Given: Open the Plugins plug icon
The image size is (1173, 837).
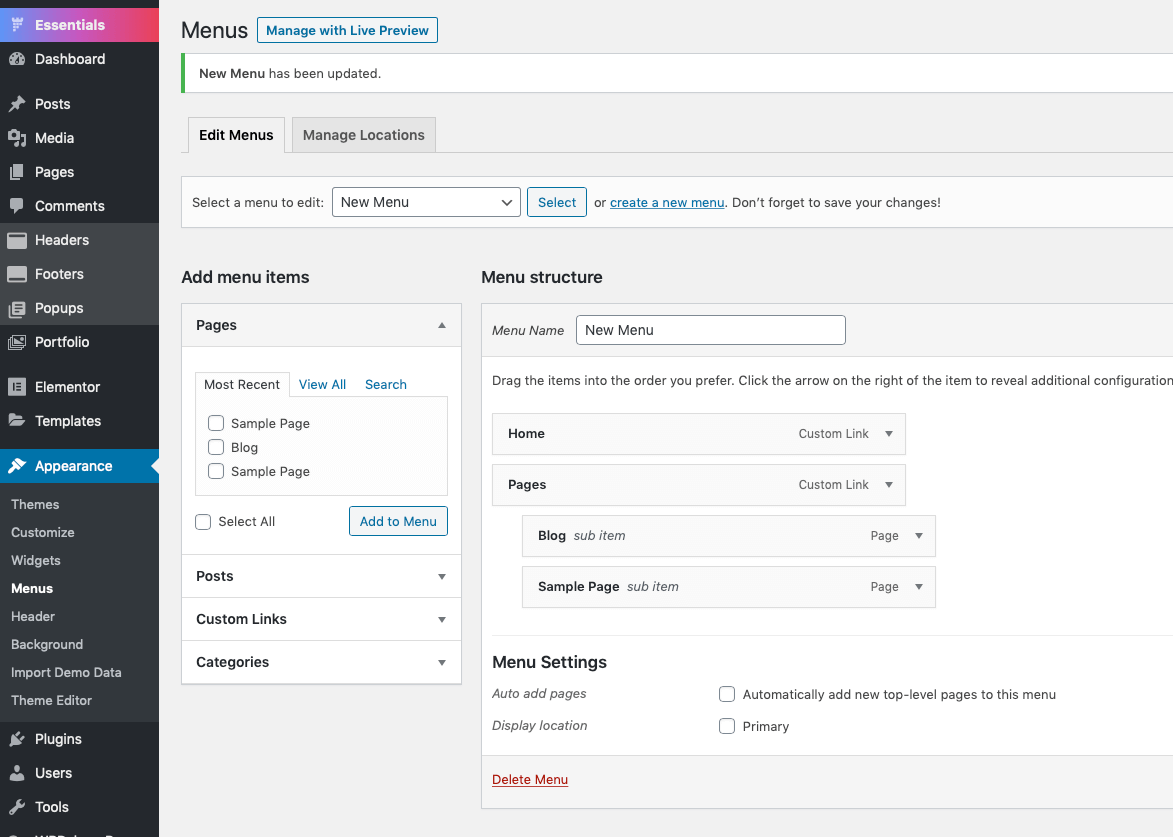Looking at the screenshot, I should pos(16,739).
